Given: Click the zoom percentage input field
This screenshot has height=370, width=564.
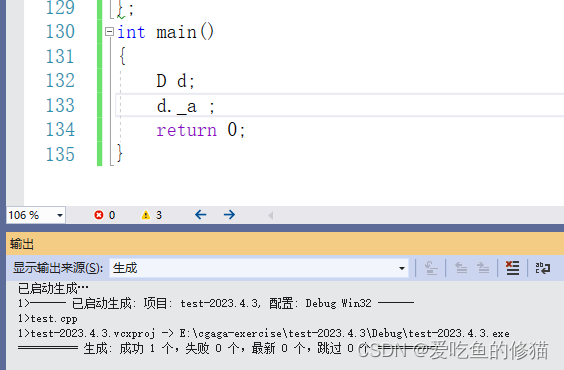Looking at the screenshot, I should [30, 215].
